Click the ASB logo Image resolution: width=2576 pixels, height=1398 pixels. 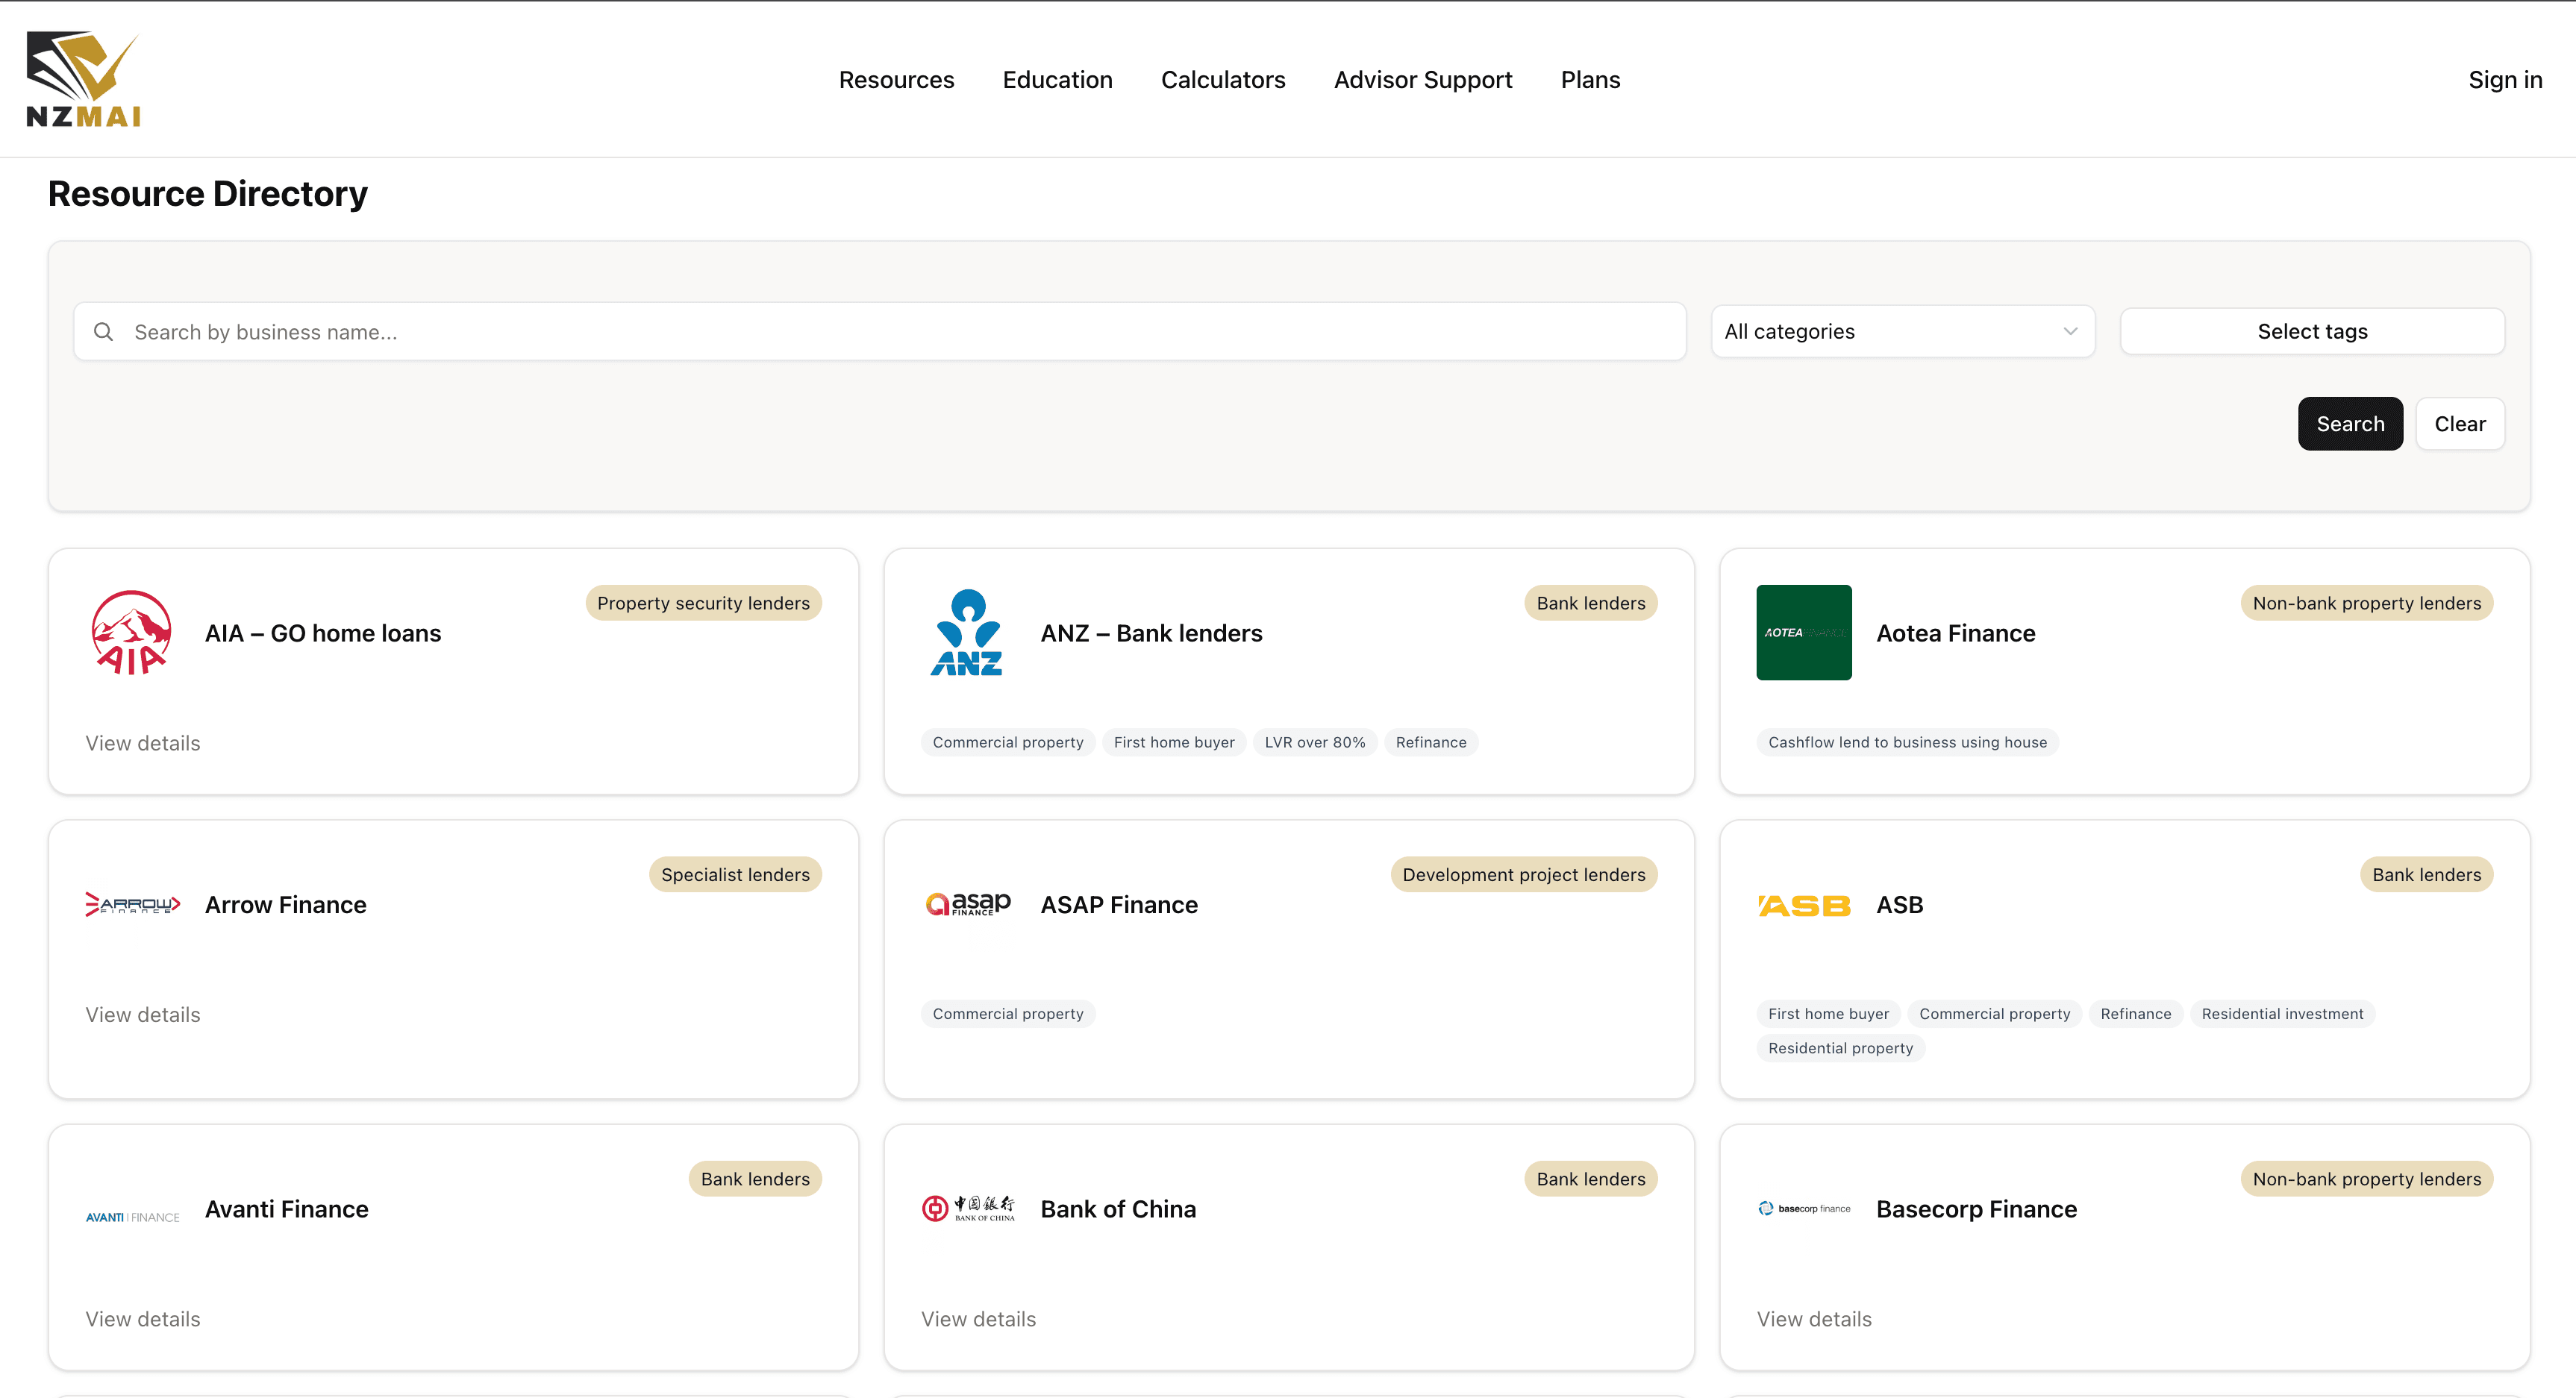pyautogui.click(x=1803, y=905)
